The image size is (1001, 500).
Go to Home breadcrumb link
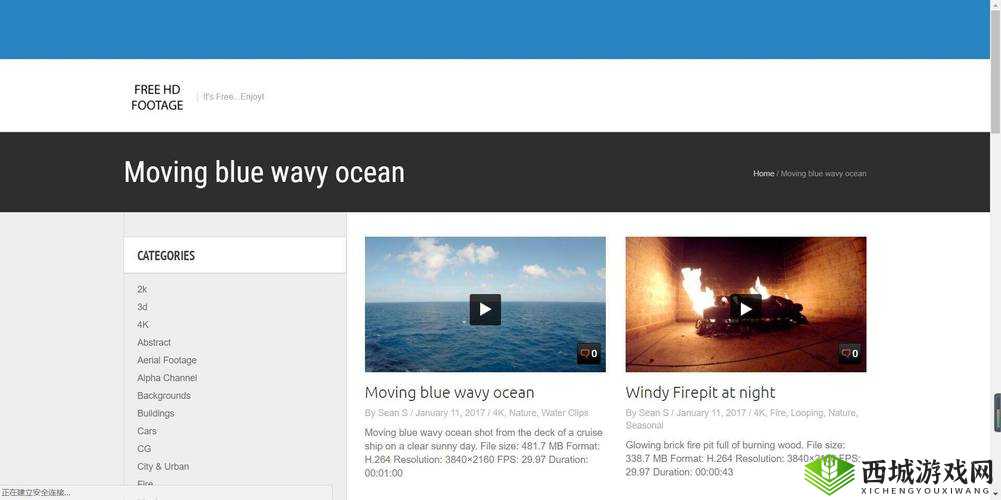[x=764, y=174]
